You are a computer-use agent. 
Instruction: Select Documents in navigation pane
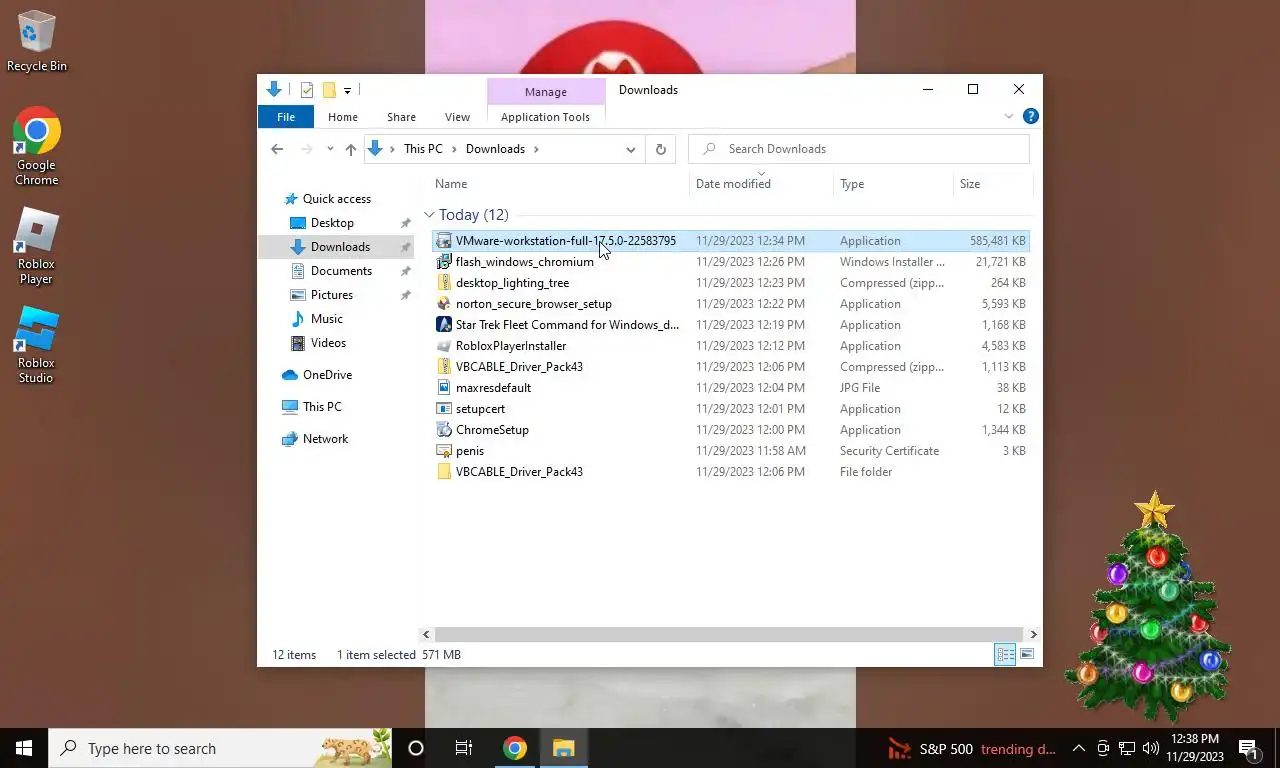[x=341, y=271]
